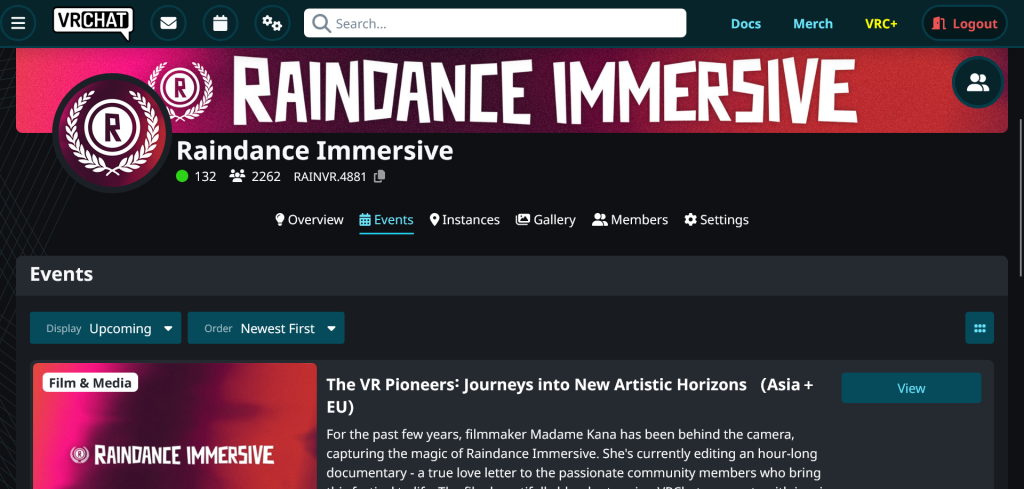1024x489 pixels.
Task: Click the member count 2262
Action: (x=266, y=176)
